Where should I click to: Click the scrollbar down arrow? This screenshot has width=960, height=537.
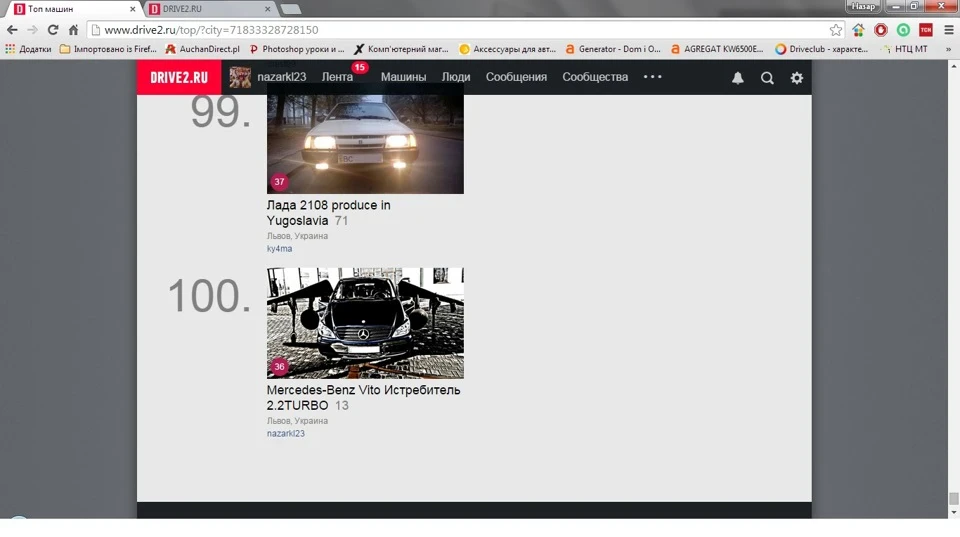(953, 513)
